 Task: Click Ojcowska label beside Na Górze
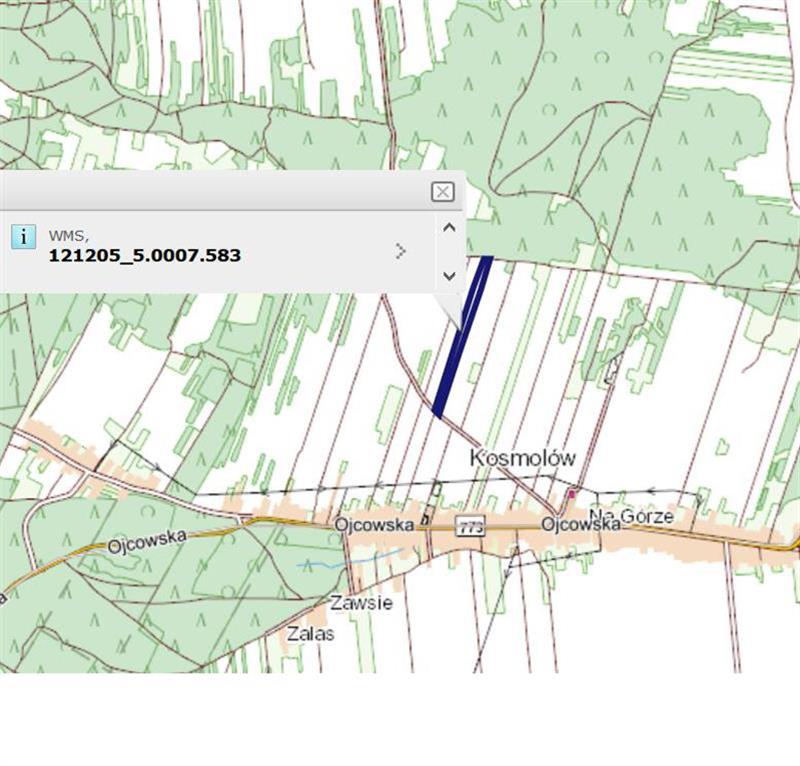coord(573,525)
